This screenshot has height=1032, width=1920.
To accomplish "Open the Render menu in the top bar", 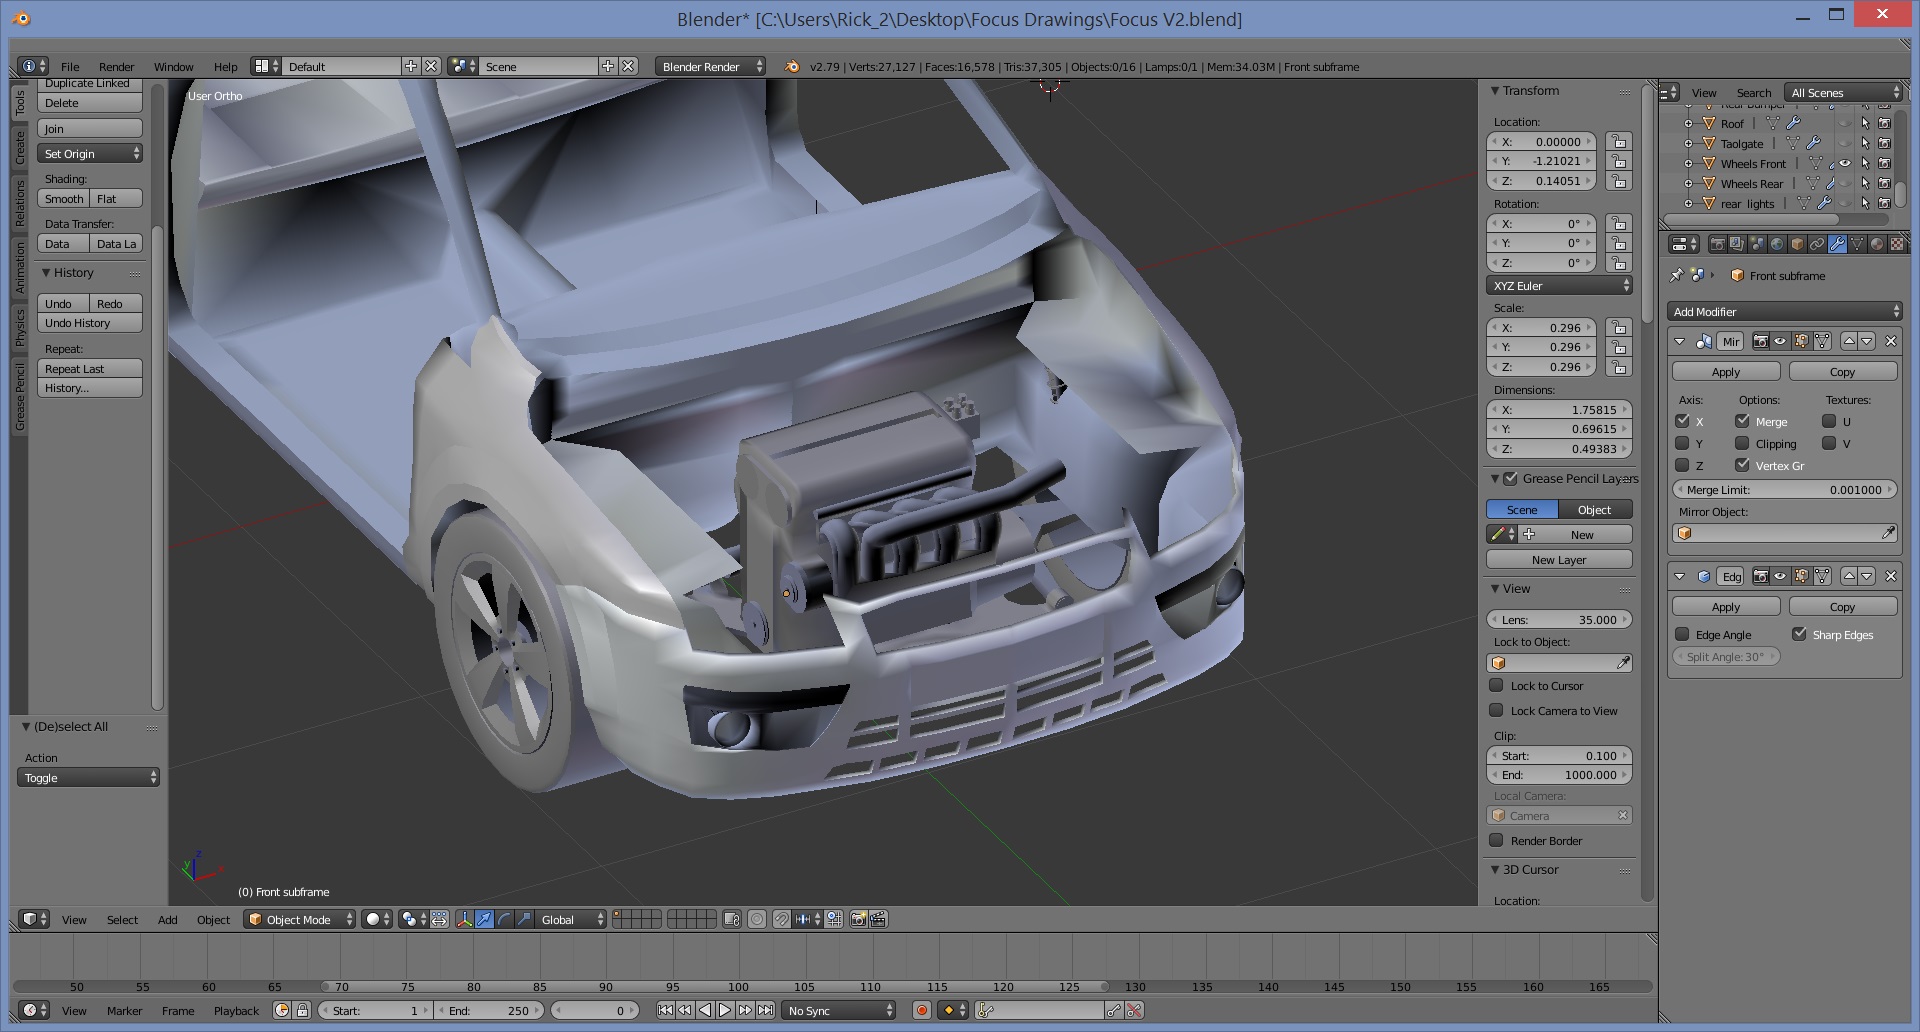I will tap(116, 67).
